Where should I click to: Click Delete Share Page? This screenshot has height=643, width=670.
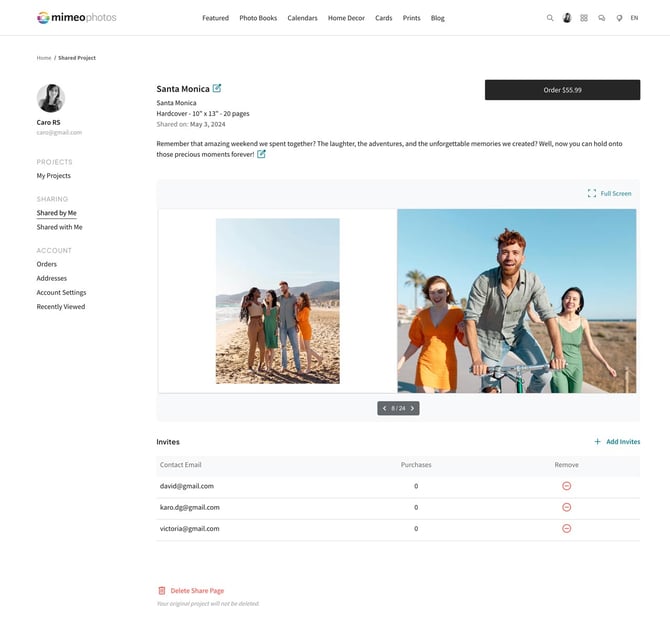coord(196,591)
